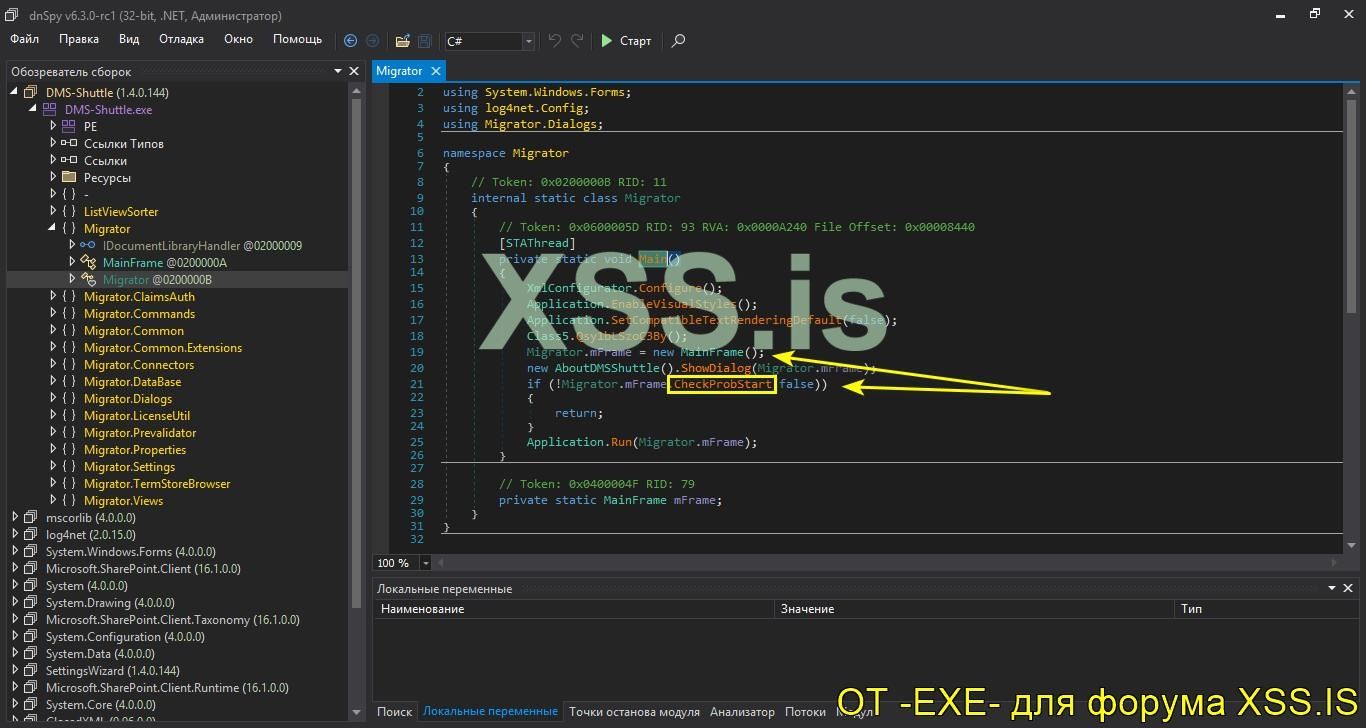This screenshot has width=1366, height=728.
Task: Expand the Migrator.ClaimsAuth namespace
Action: tap(53, 297)
